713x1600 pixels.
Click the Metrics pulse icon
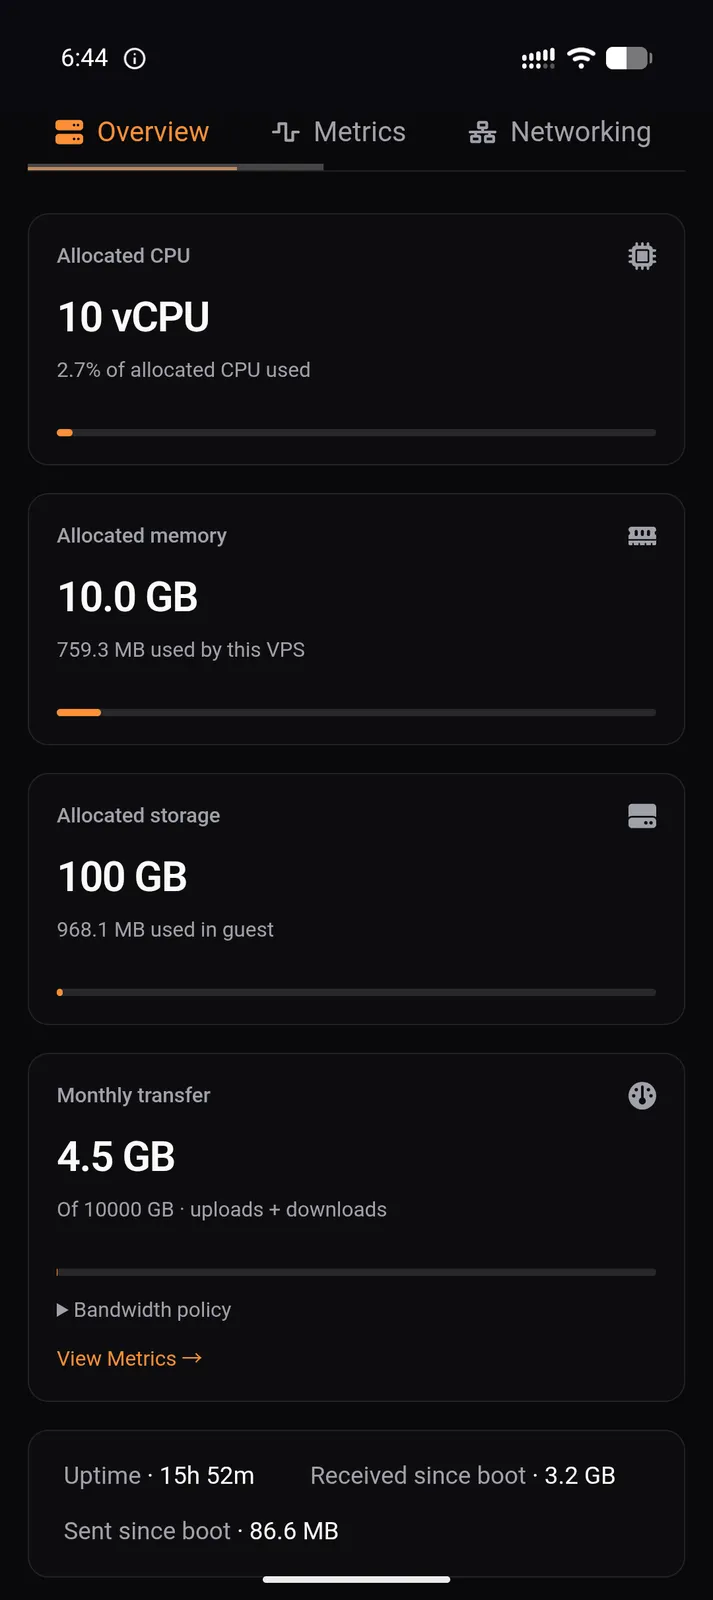285,132
